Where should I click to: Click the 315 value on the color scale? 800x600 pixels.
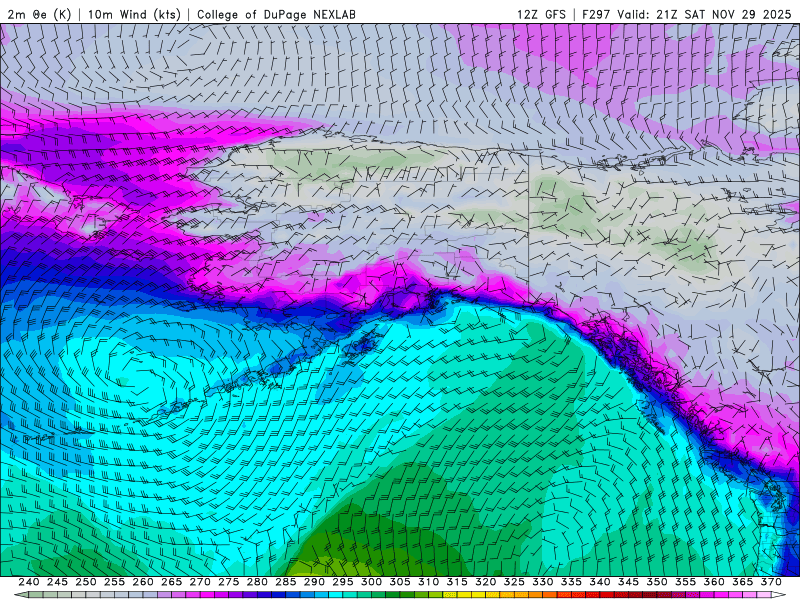point(457,582)
